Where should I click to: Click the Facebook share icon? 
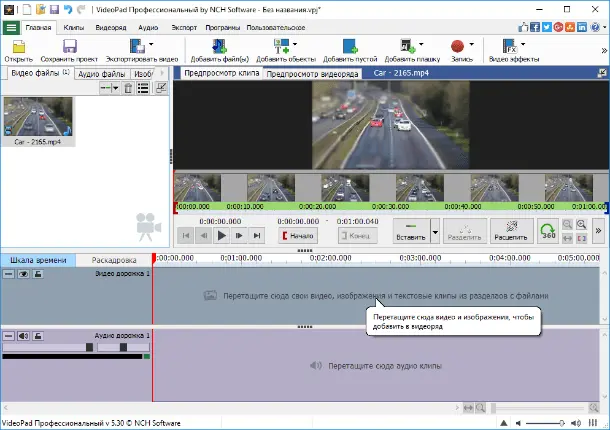pos(535,27)
